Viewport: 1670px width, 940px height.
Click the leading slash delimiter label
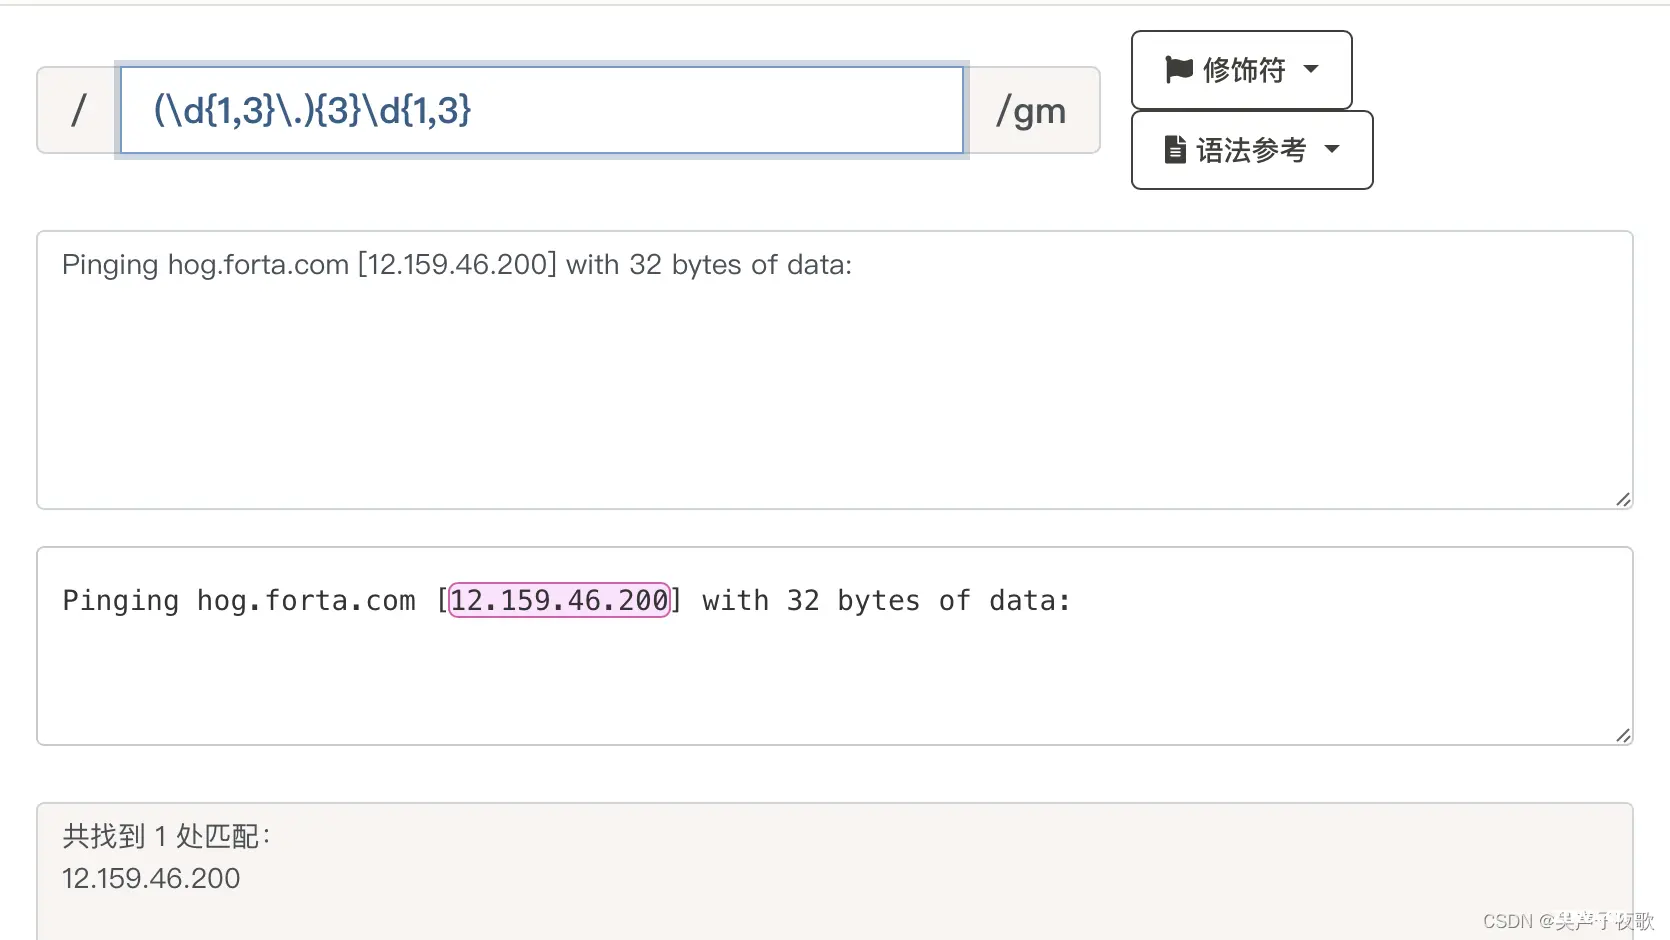coord(78,110)
